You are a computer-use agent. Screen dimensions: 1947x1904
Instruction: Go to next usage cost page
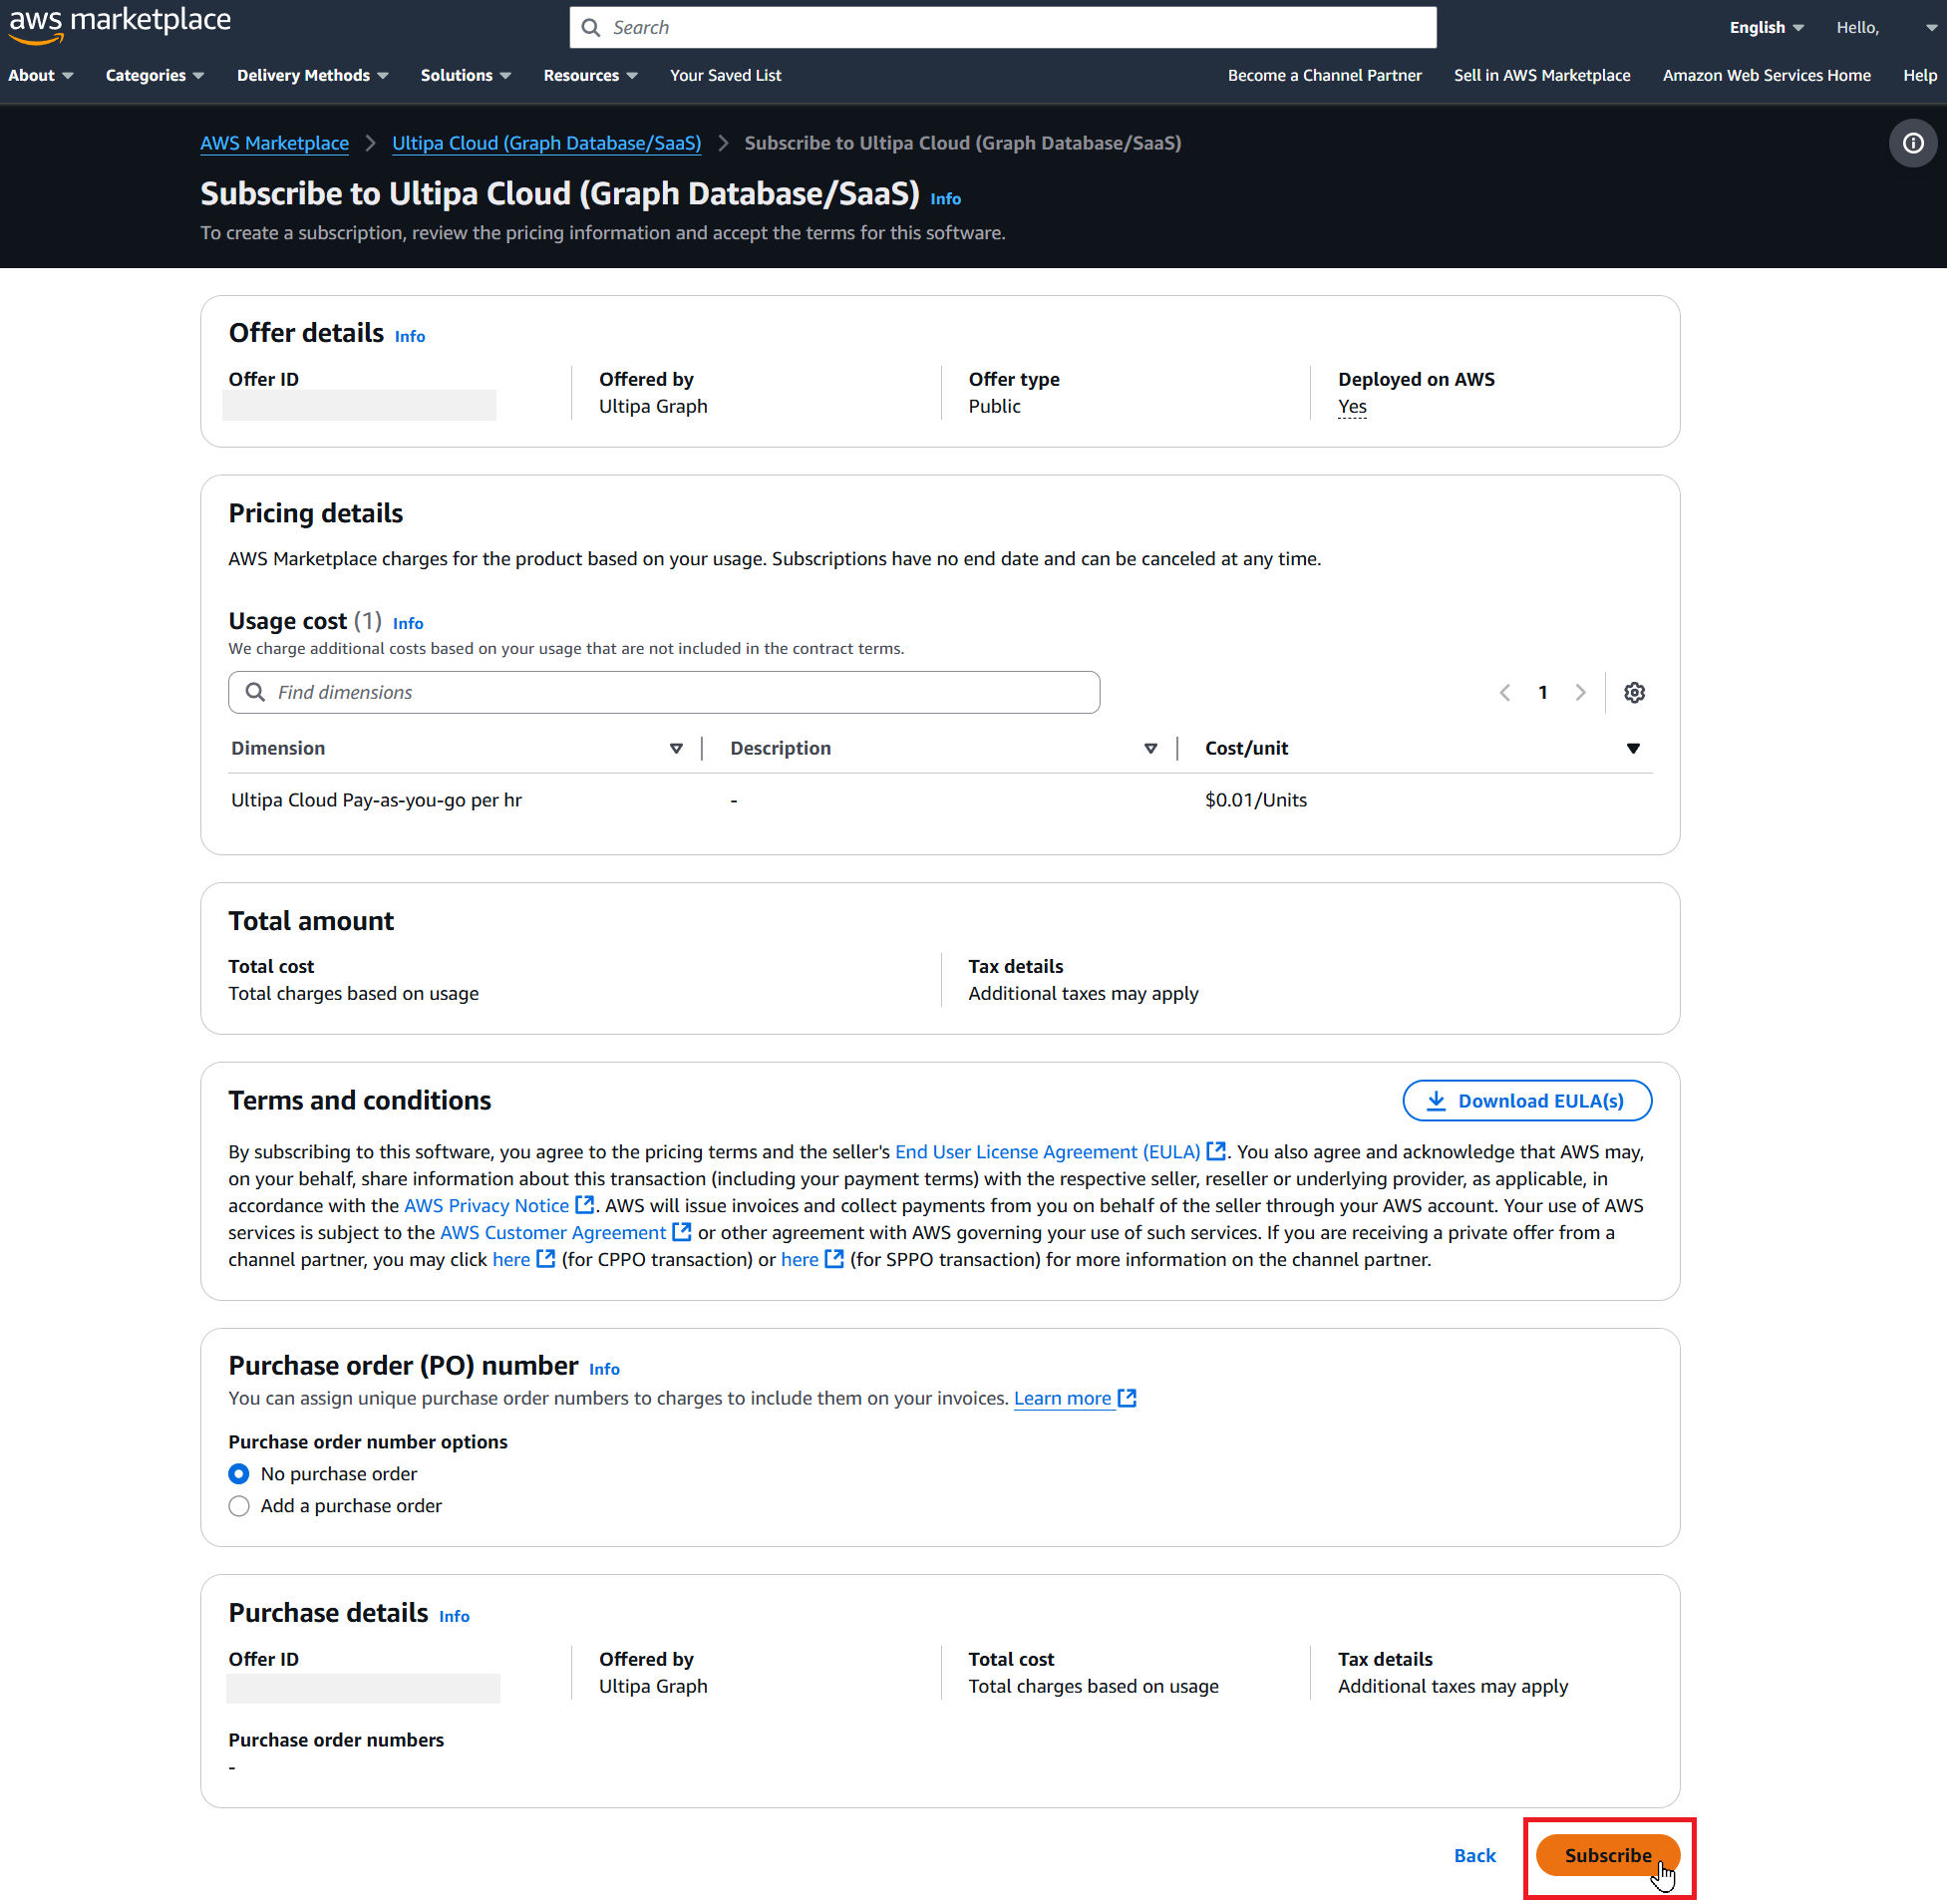pyautogui.click(x=1580, y=692)
